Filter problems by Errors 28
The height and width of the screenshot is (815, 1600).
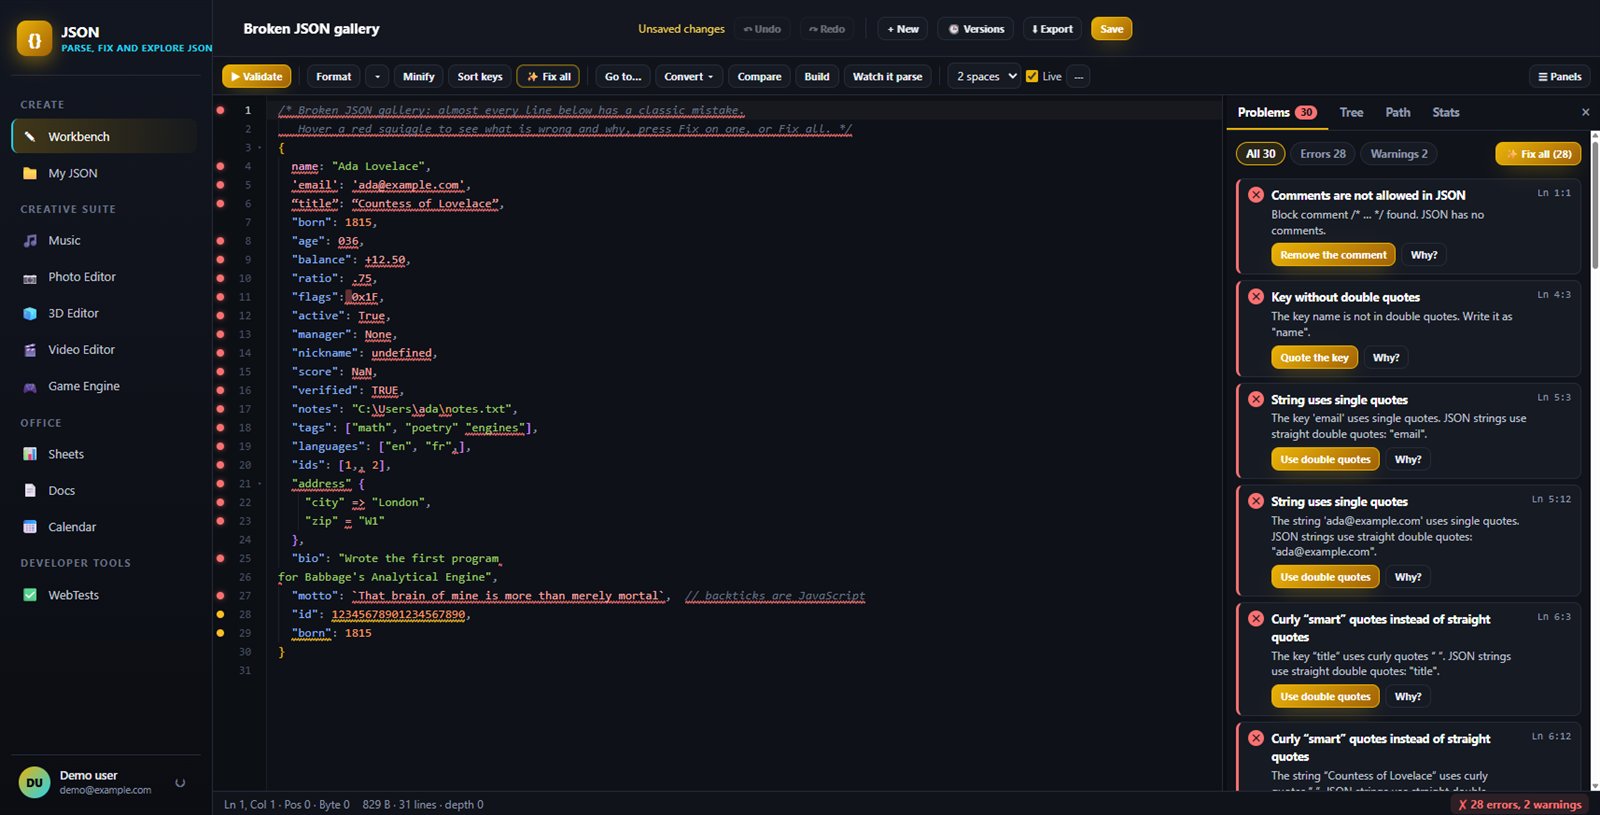1323,153
